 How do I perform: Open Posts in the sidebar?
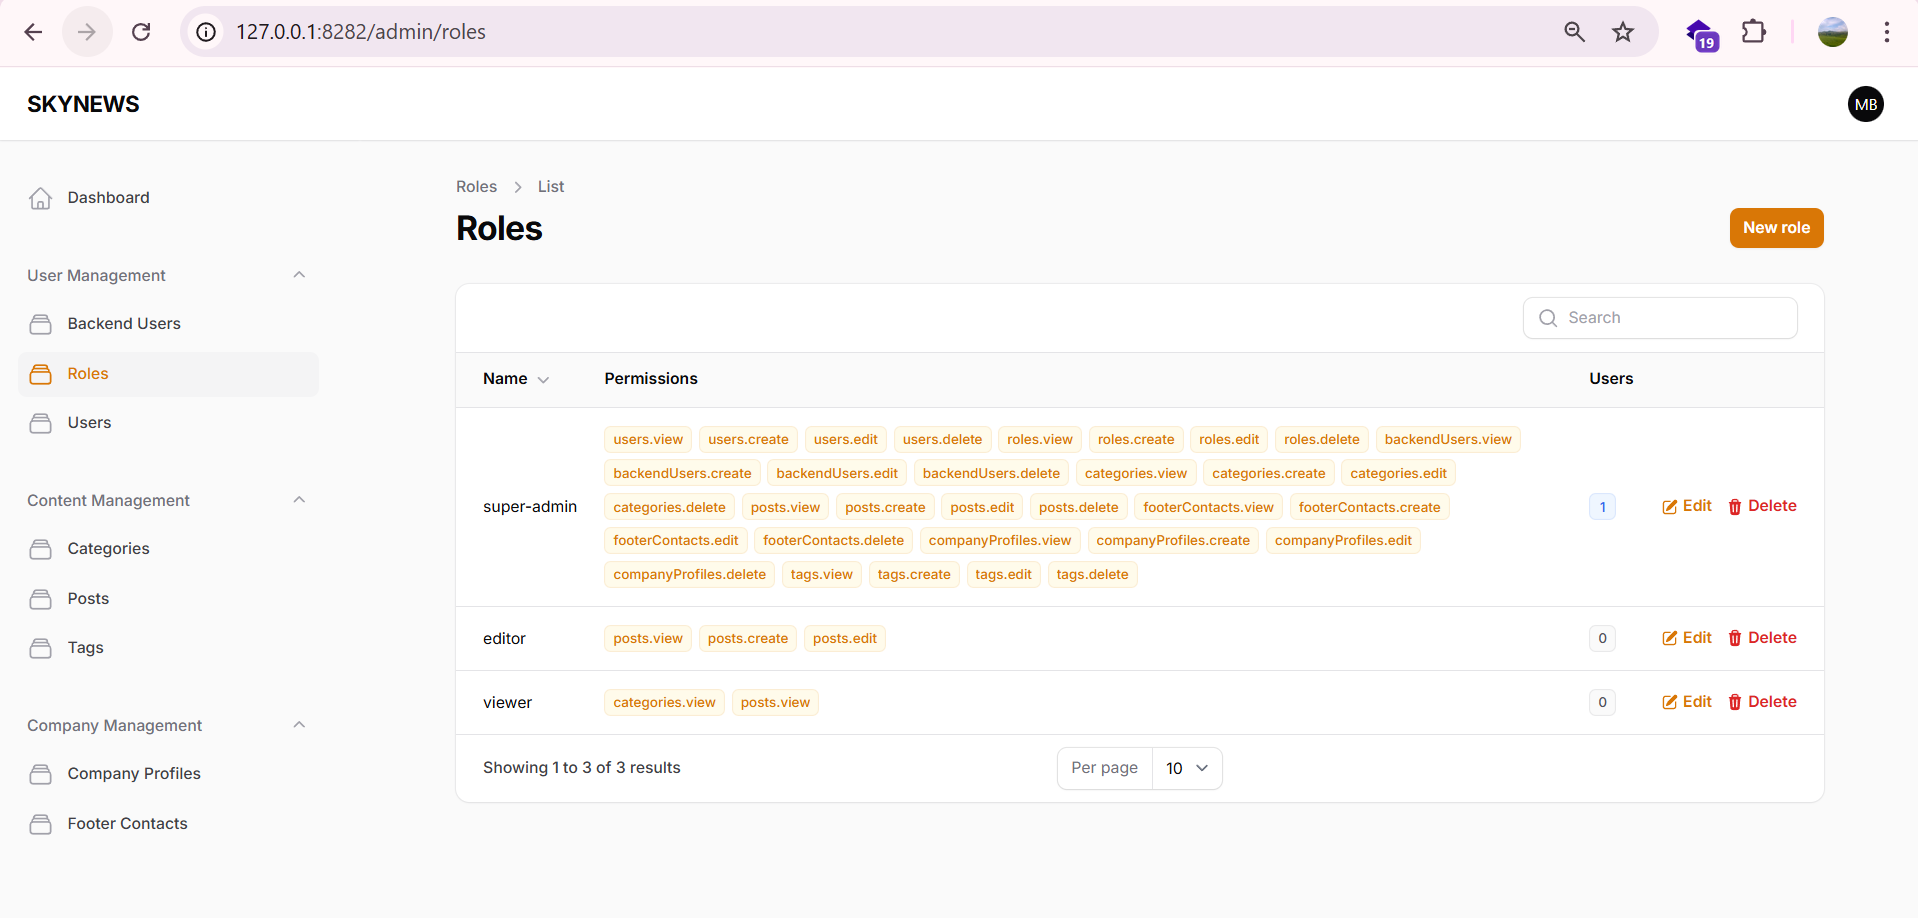pyautogui.click(x=88, y=599)
